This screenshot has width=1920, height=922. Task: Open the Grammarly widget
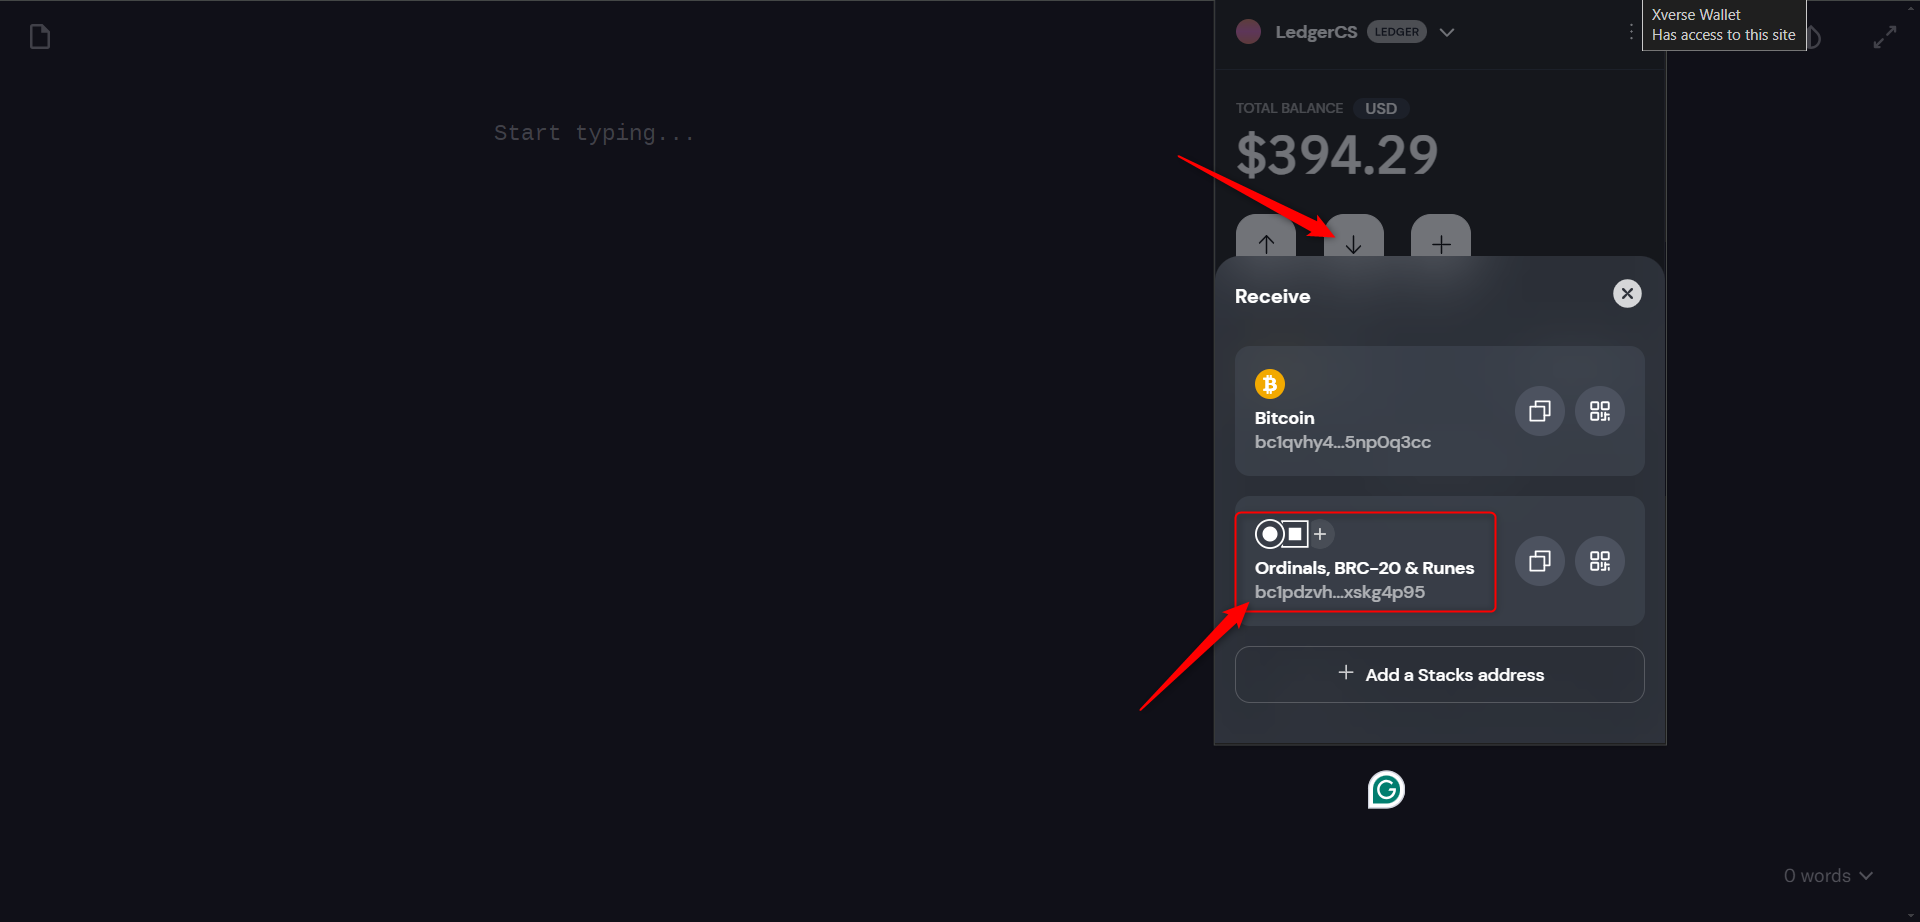pos(1386,790)
